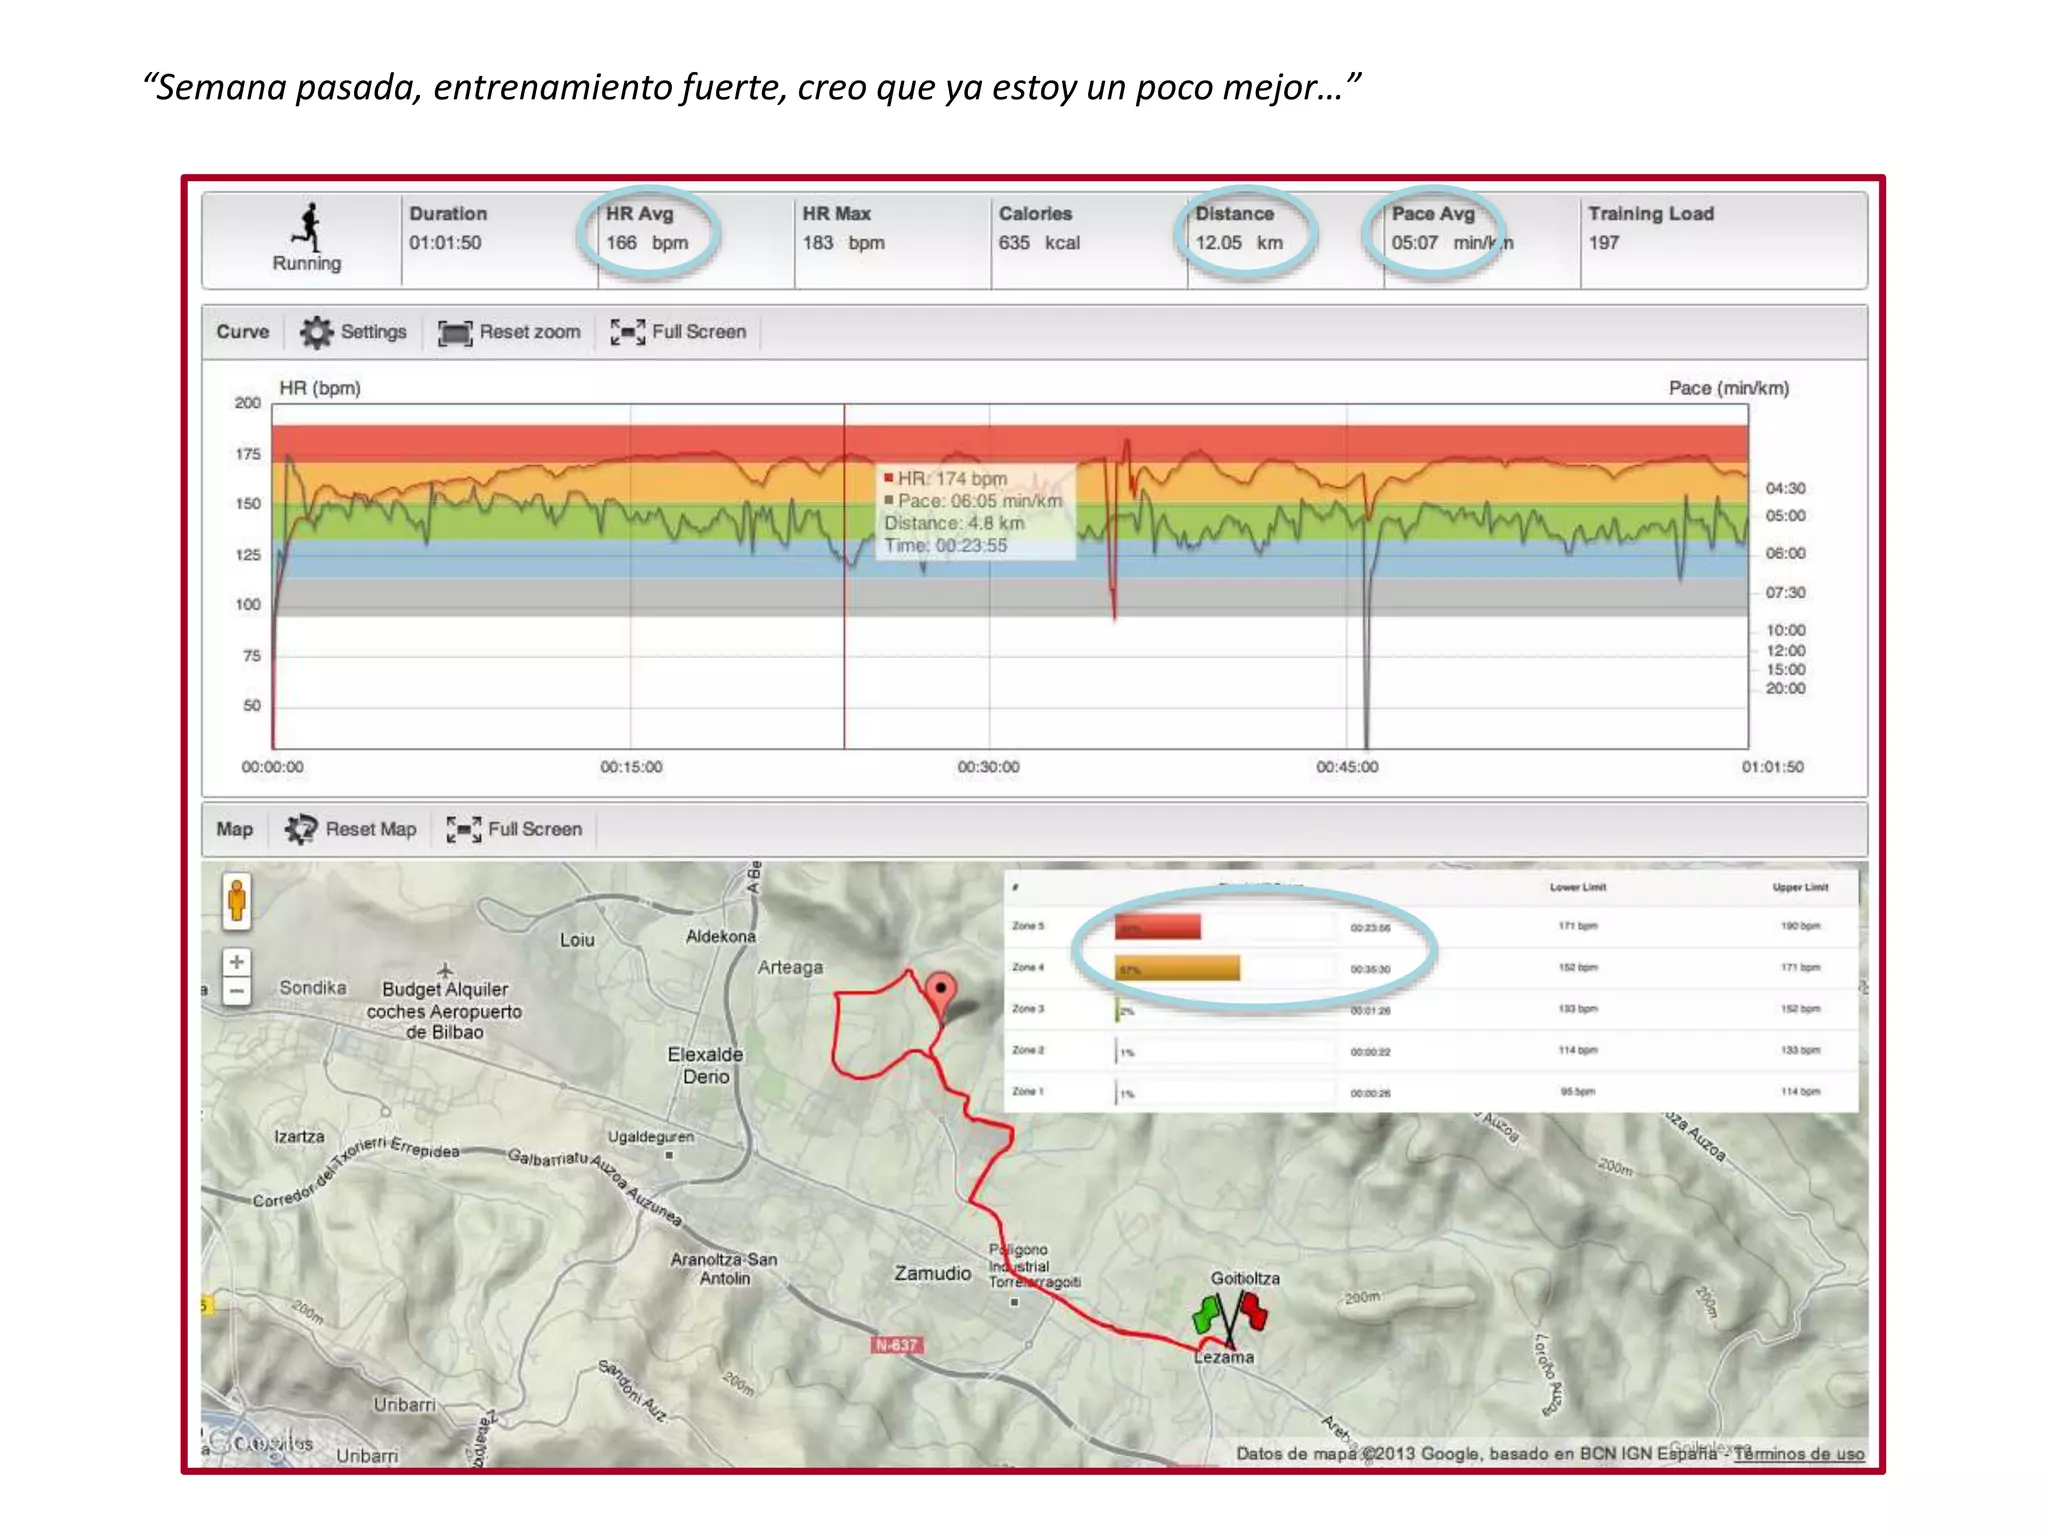
Task: Zoom in map with plus button
Action: coord(236,962)
